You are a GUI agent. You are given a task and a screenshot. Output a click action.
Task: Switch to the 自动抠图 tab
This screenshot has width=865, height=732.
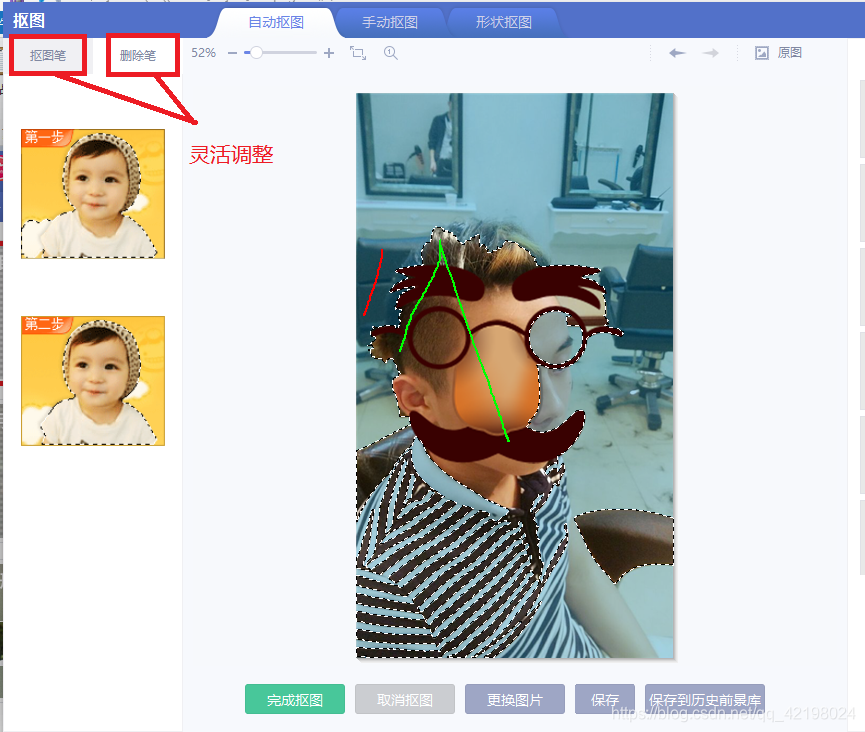276,22
